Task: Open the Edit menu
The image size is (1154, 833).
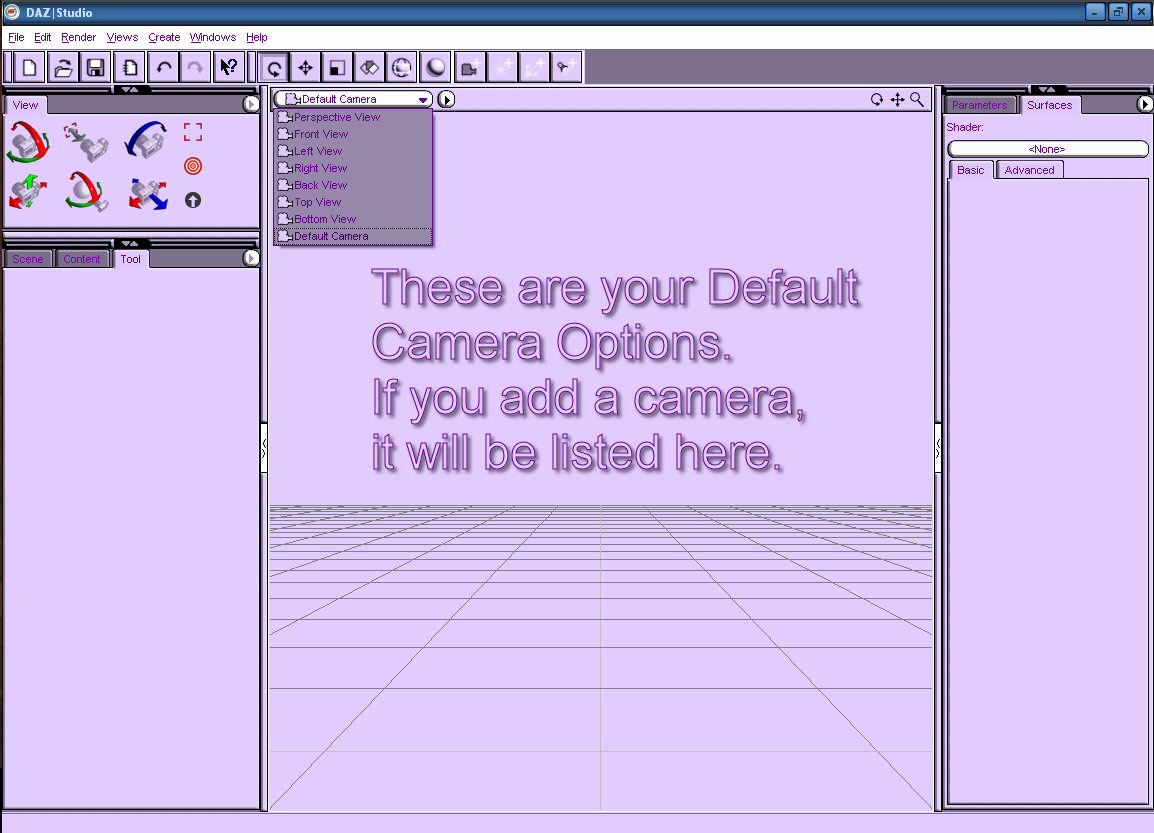Action: (x=43, y=38)
